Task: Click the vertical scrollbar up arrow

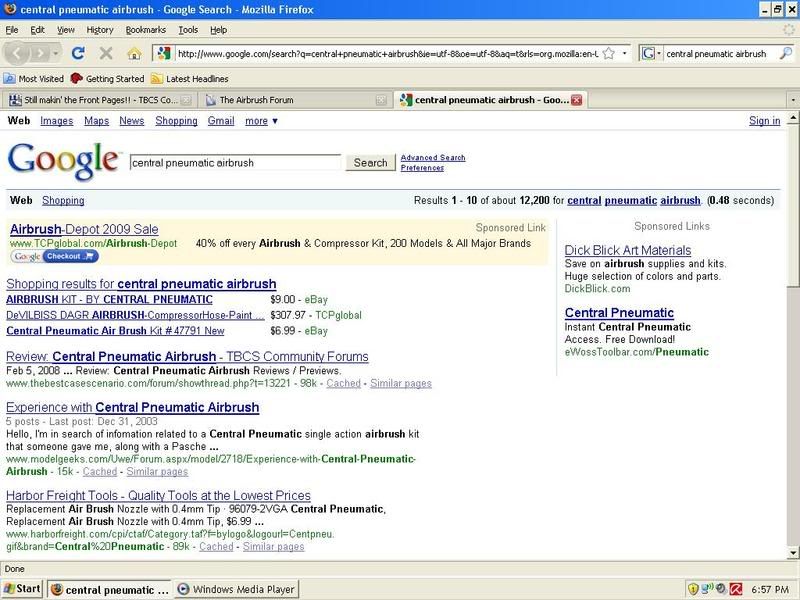Action: pyautogui.click(x=793, y=118)
